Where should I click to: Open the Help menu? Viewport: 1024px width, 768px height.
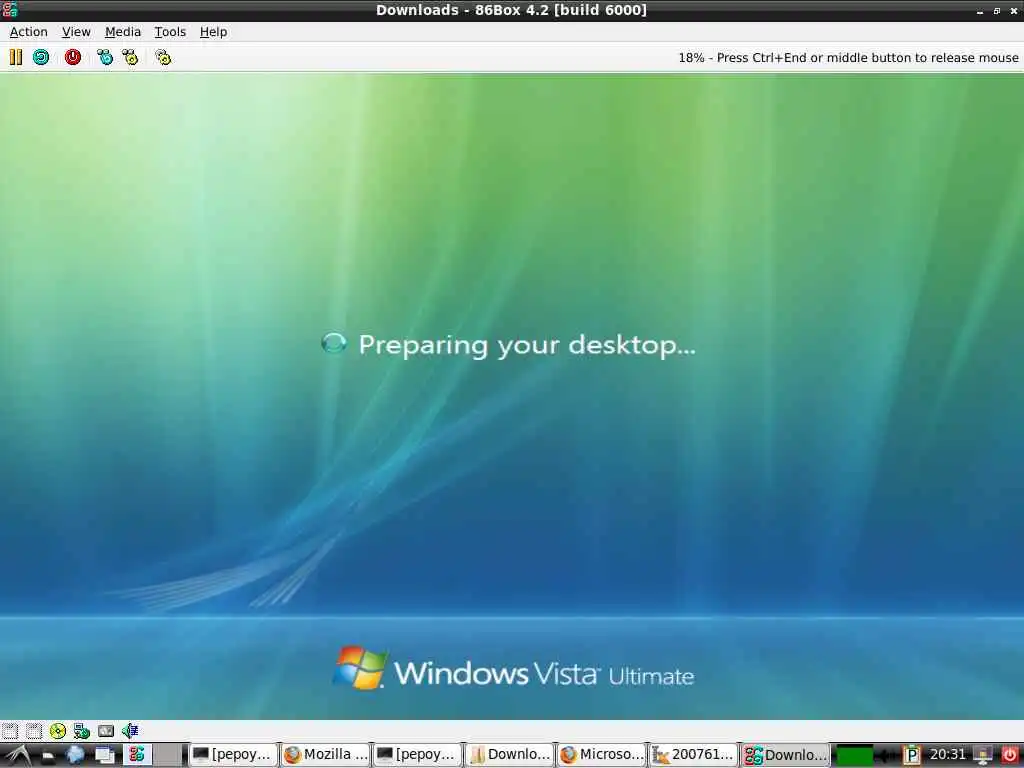[214, 31]
